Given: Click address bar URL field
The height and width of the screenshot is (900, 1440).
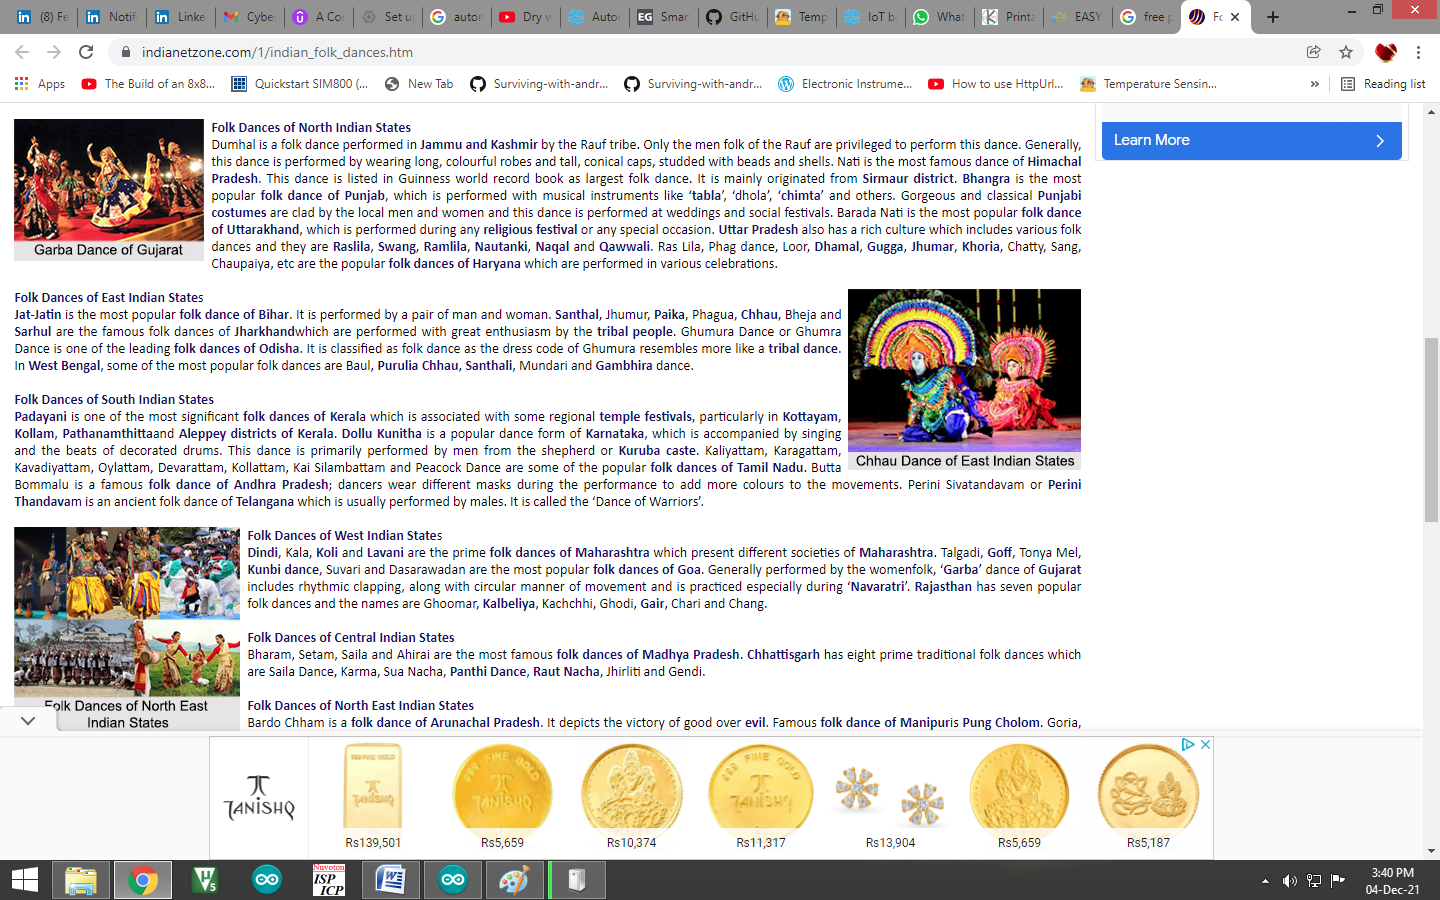Looking at the screenshot, I should click(700, 52).
